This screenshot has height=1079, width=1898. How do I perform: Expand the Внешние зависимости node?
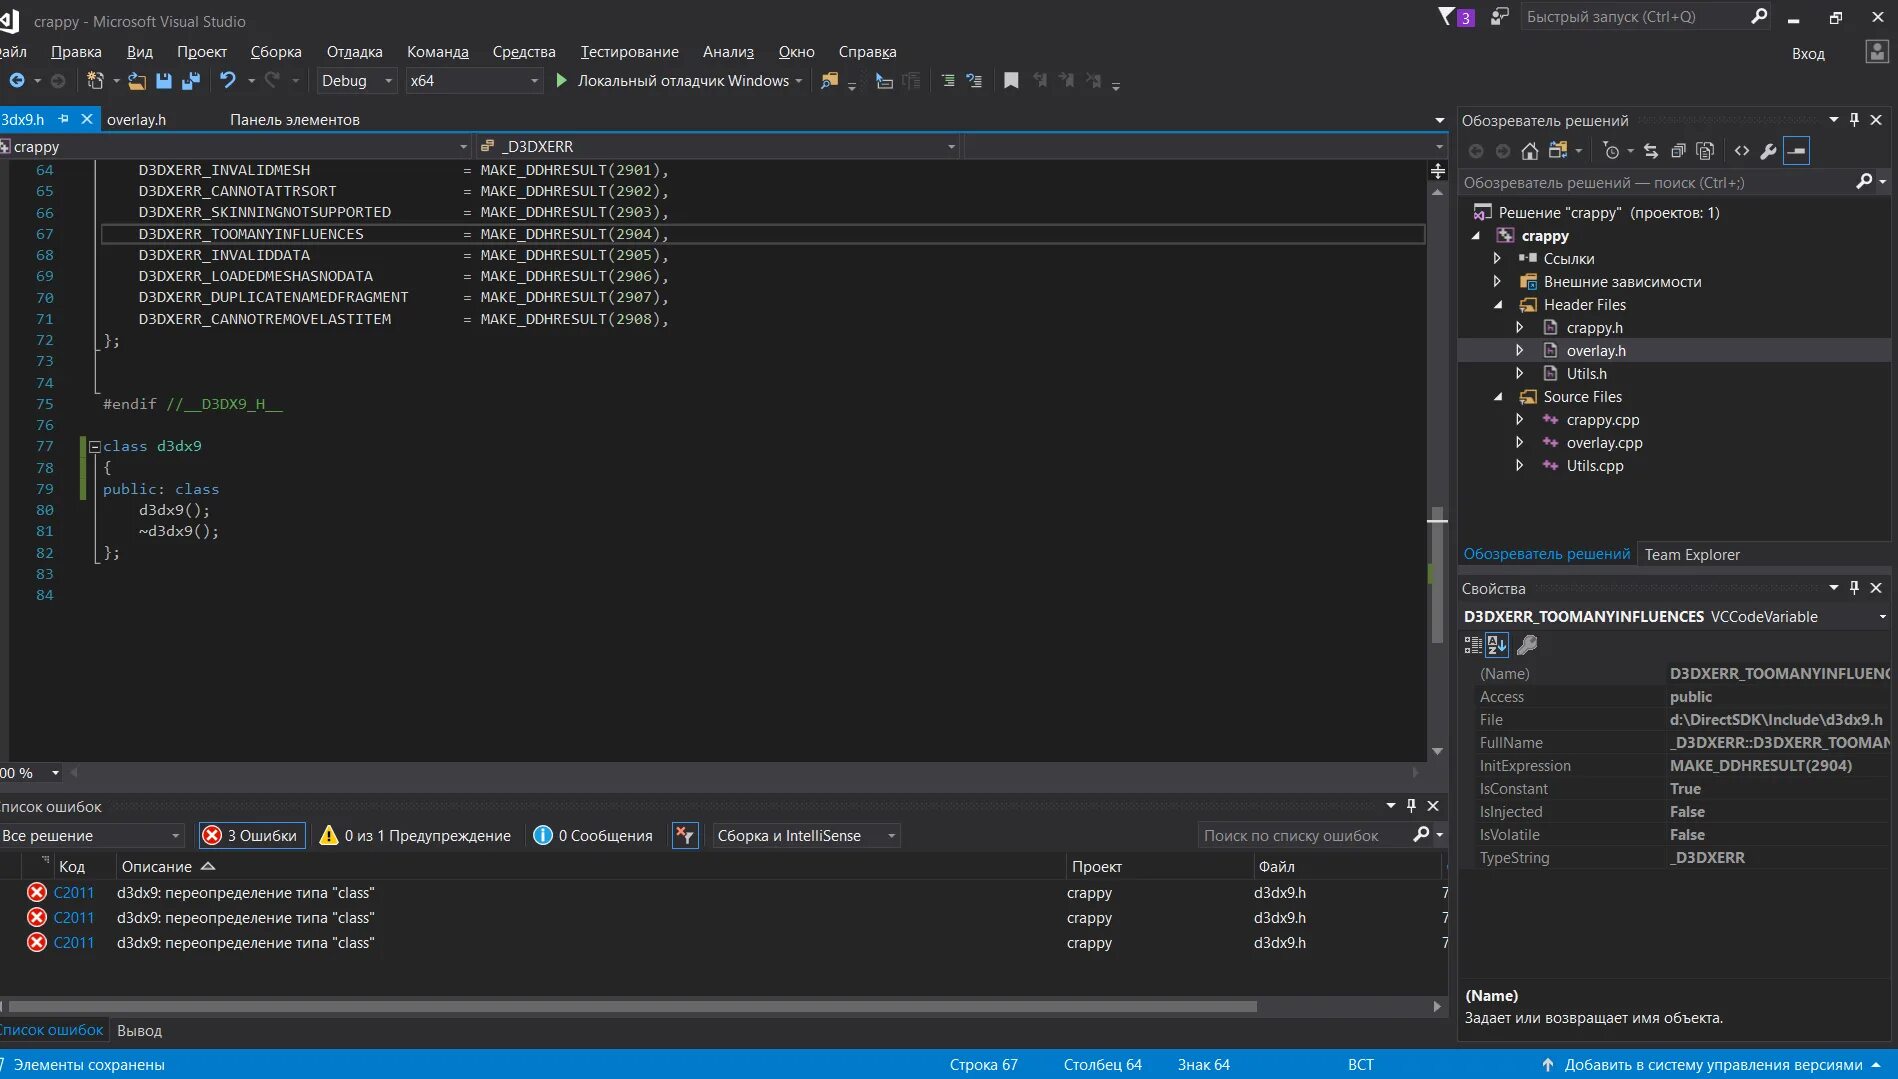pyautogui.click(x=1497, y=281)
